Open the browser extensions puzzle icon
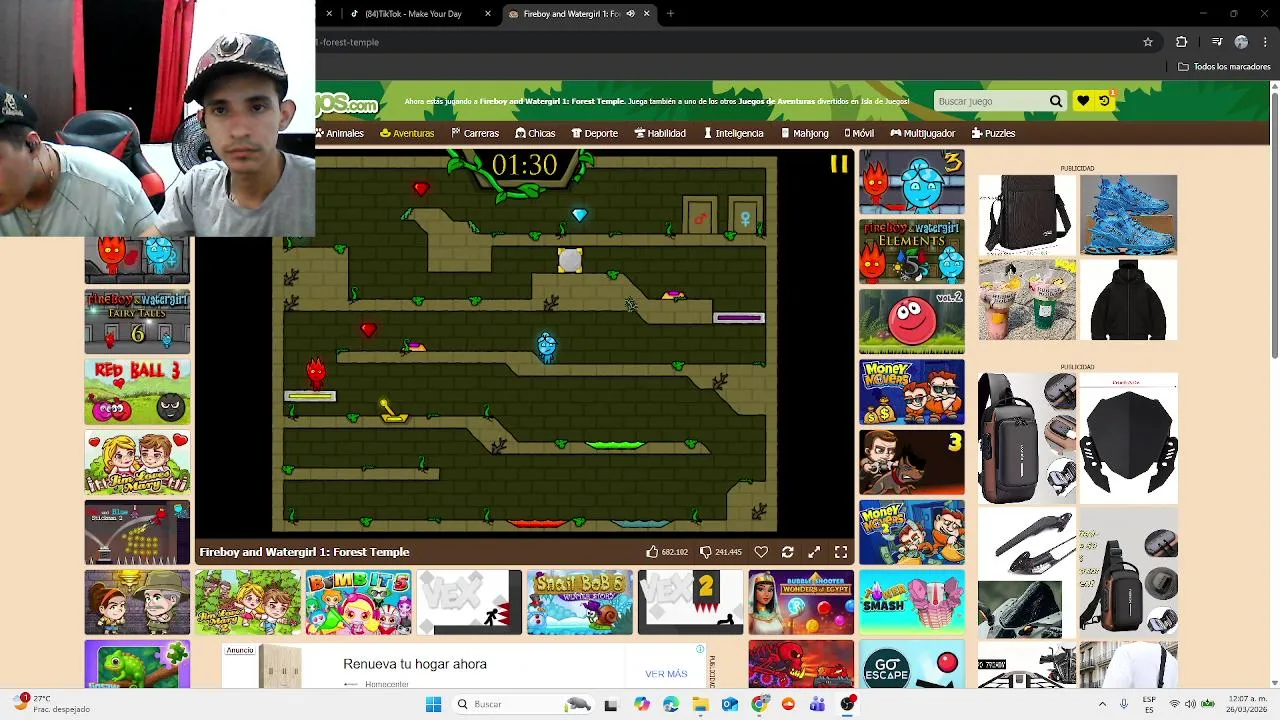 pyautogui.click(x=1181, y=42)
